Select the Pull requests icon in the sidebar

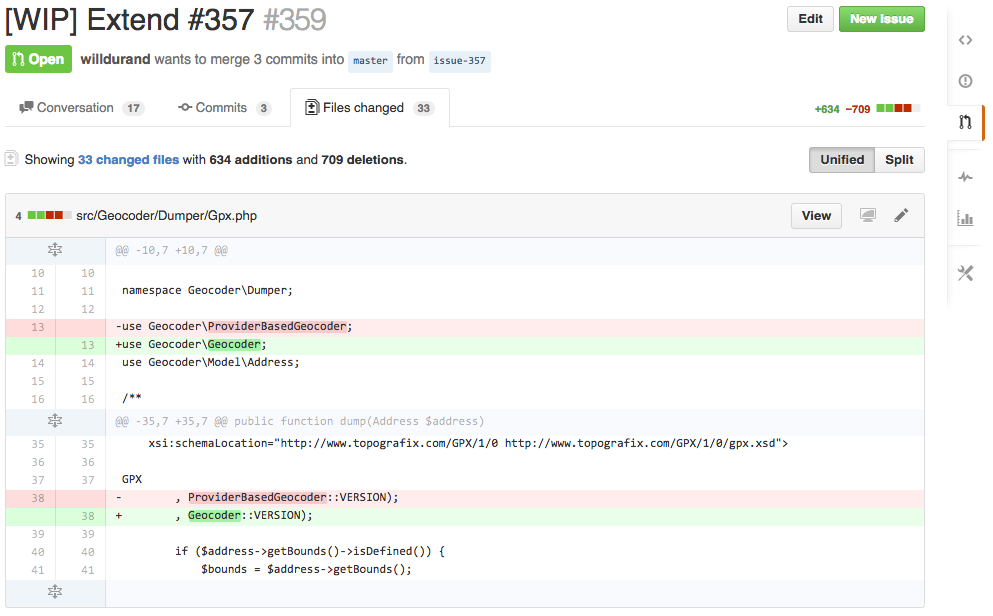click(x=963, y=122)
